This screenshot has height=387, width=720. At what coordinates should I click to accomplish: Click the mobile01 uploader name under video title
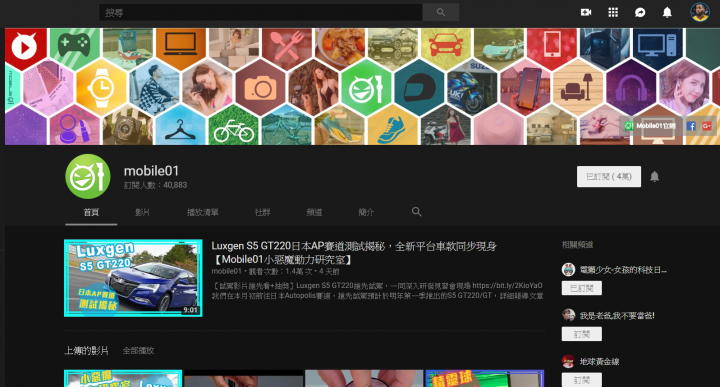coord(226,271)
